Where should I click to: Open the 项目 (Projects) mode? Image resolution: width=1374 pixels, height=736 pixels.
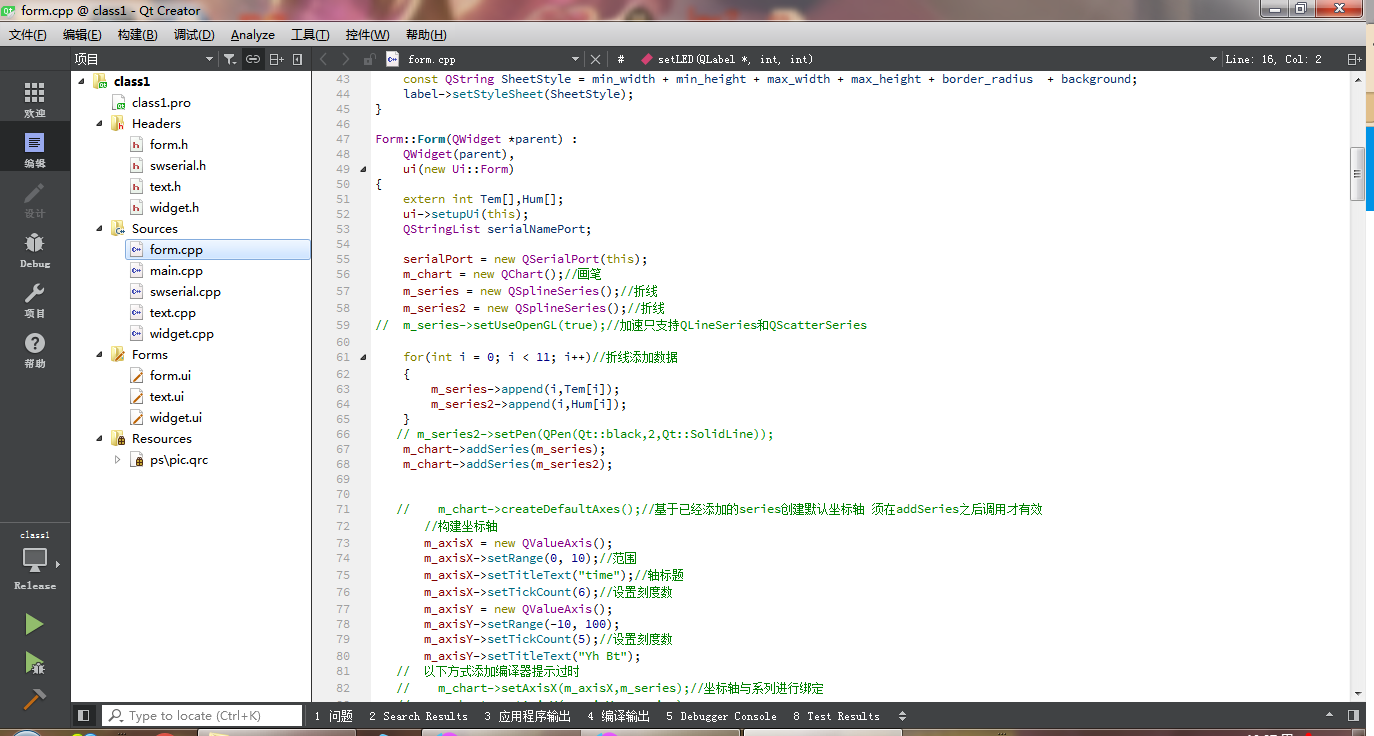pos(35,300)
